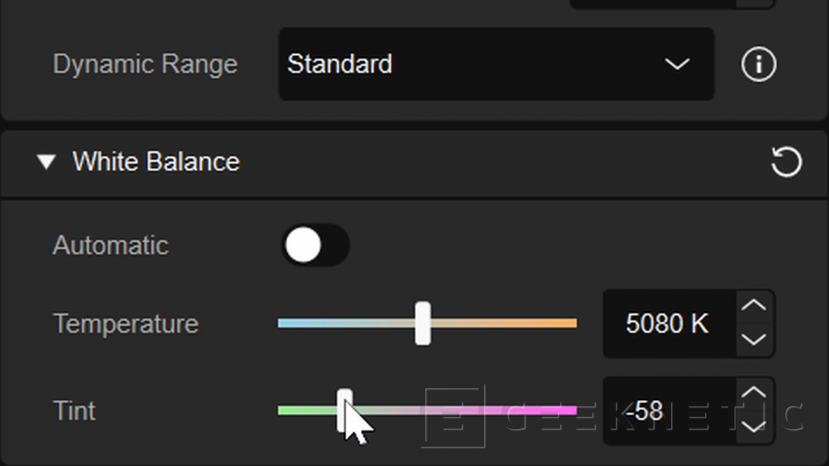The width and height of the screenshot is (829, 466).
Task: Open the Dynamic Range dropdown
Action: (x=495, y=65)
